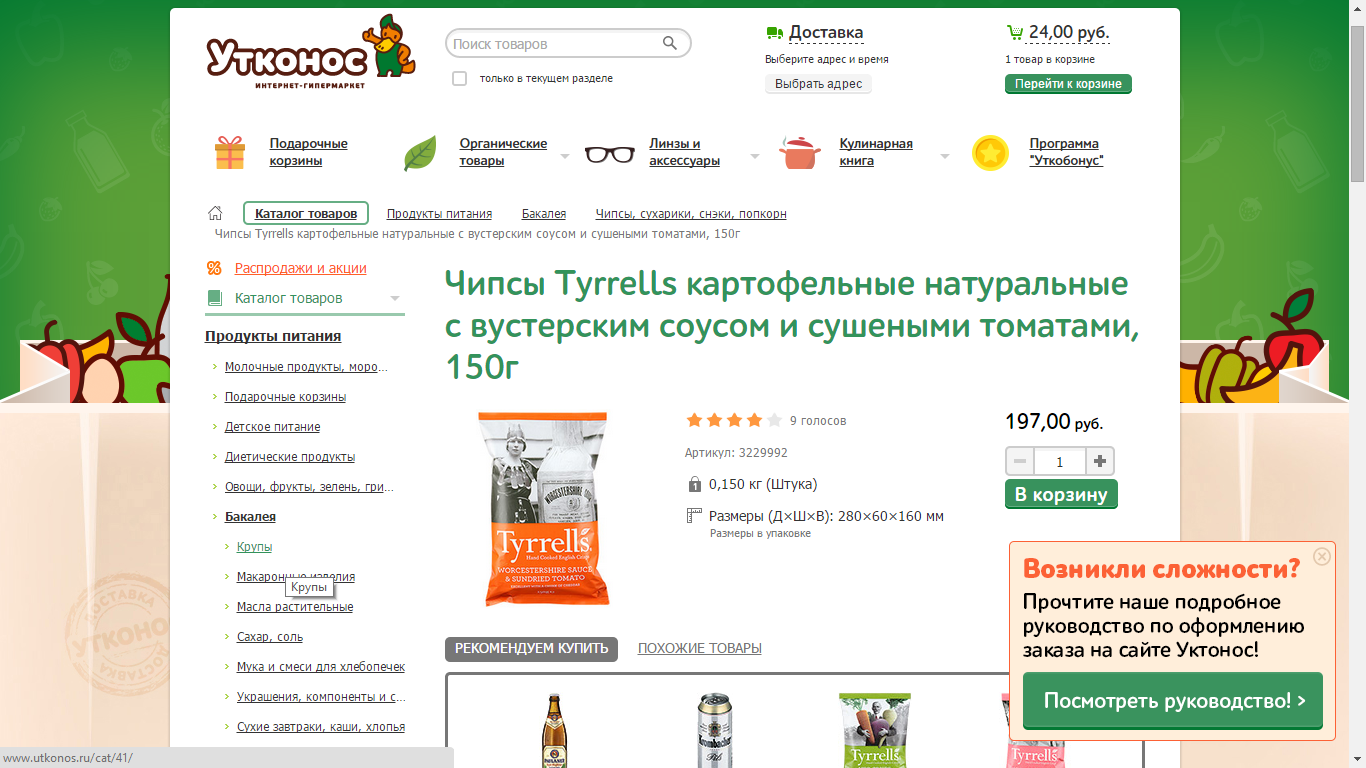This screenshot has height=768, width=1366.
Task: Click the shopping cart icon
Action: pyautogui.click(x=1015, y=32)
